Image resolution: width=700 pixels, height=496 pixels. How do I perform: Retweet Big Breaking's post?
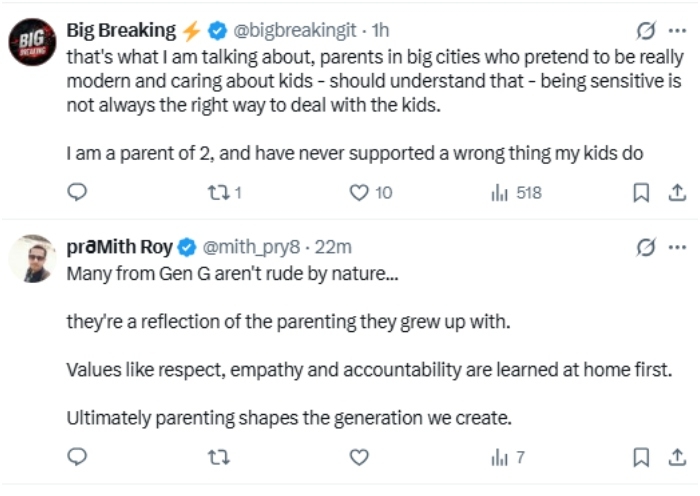tap(225, 193)
